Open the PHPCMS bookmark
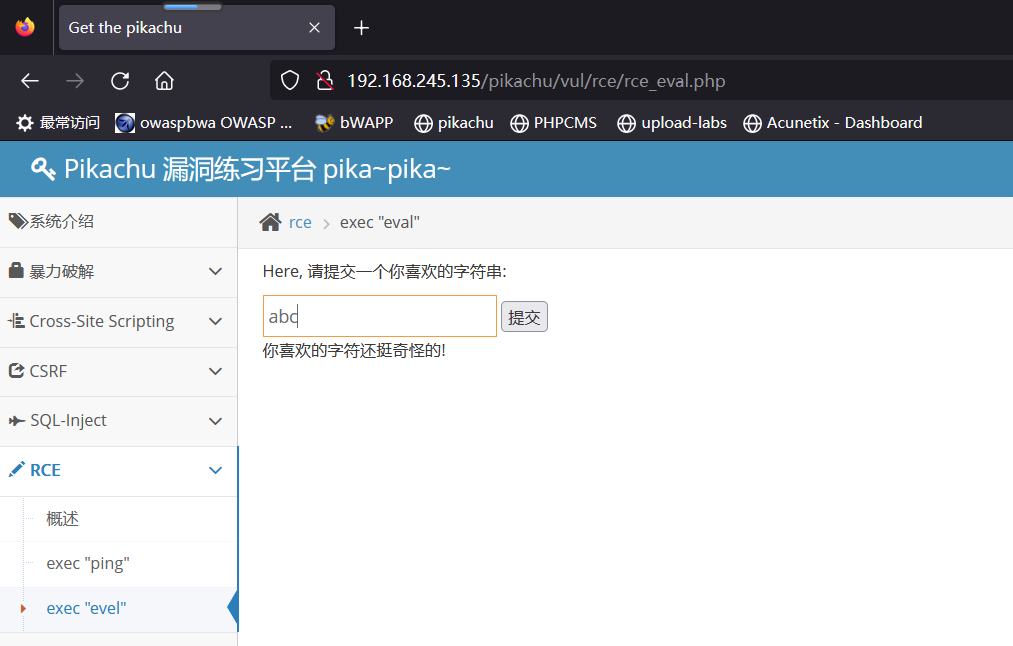 (554, 123)
